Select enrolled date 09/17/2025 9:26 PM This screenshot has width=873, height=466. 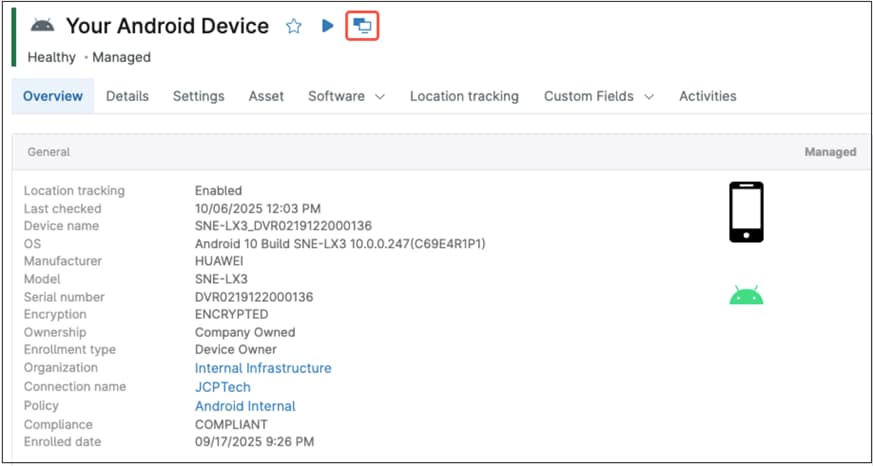point(254,442)
